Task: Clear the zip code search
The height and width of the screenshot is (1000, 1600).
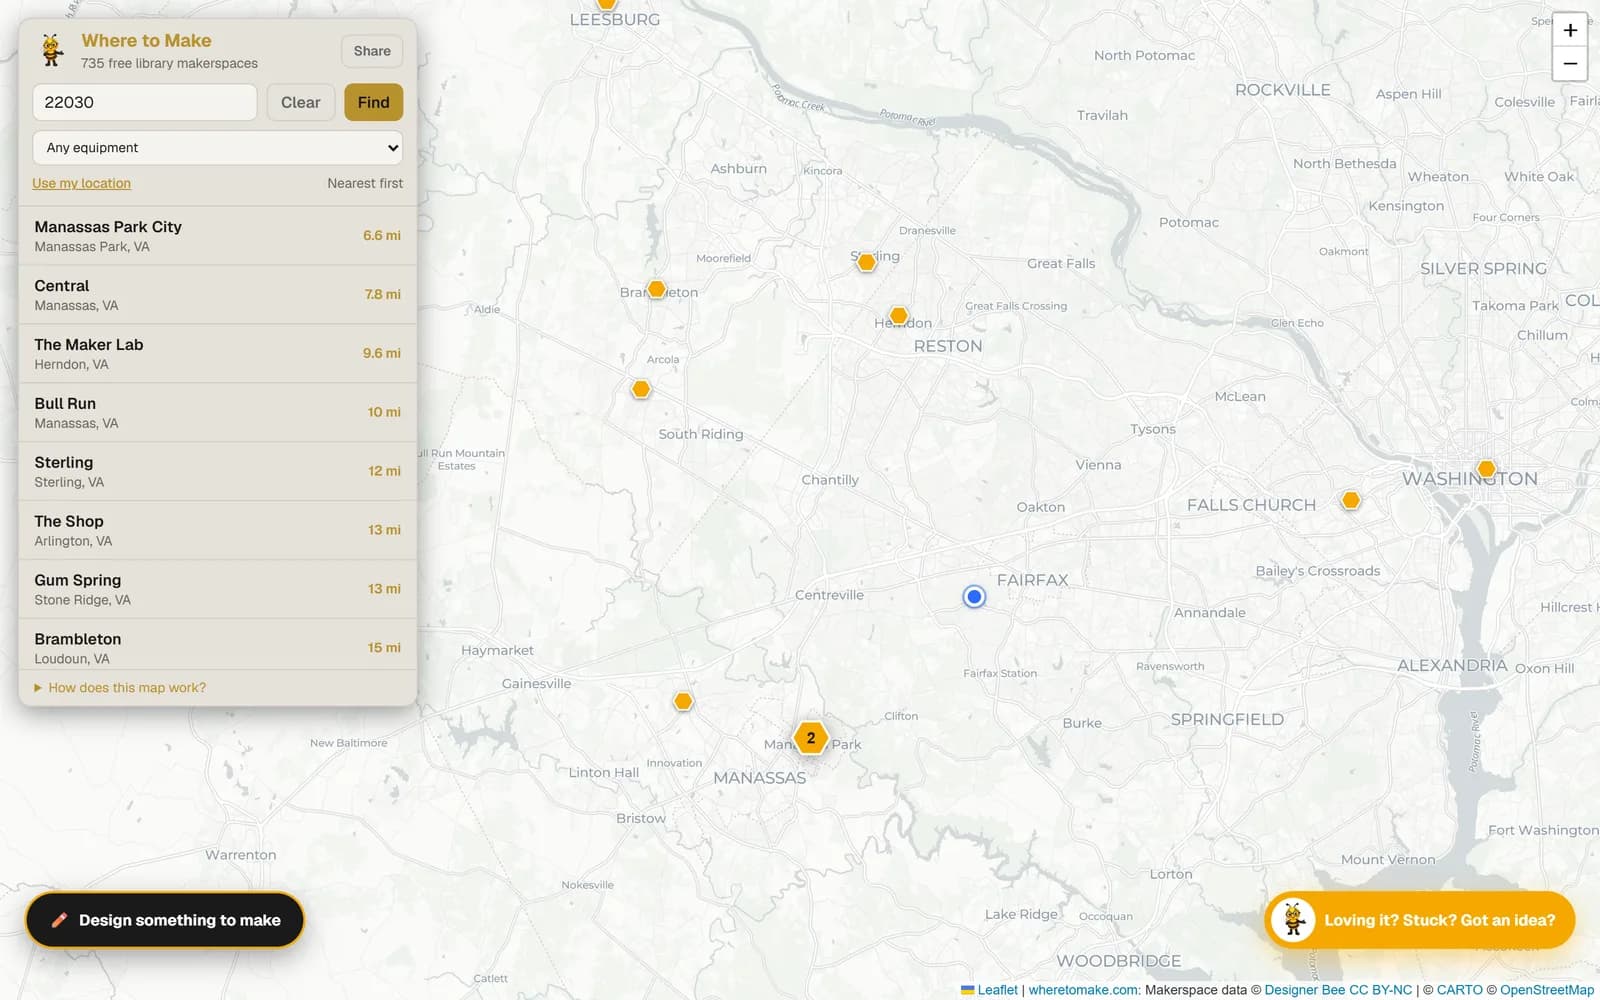Action: pyautogui.click(x=300, y=102)
